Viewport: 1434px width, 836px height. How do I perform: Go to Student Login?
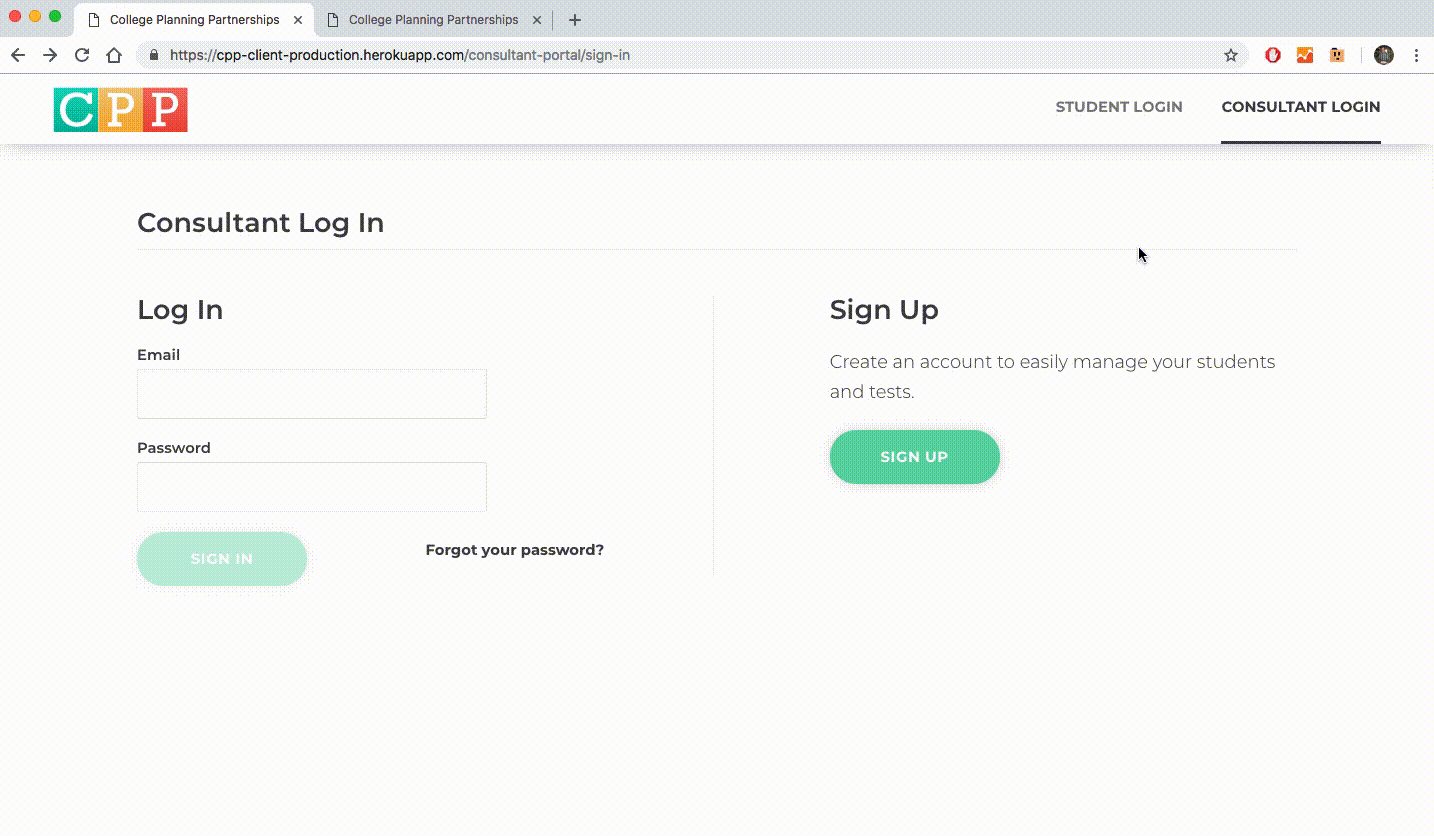[1119, 107]
